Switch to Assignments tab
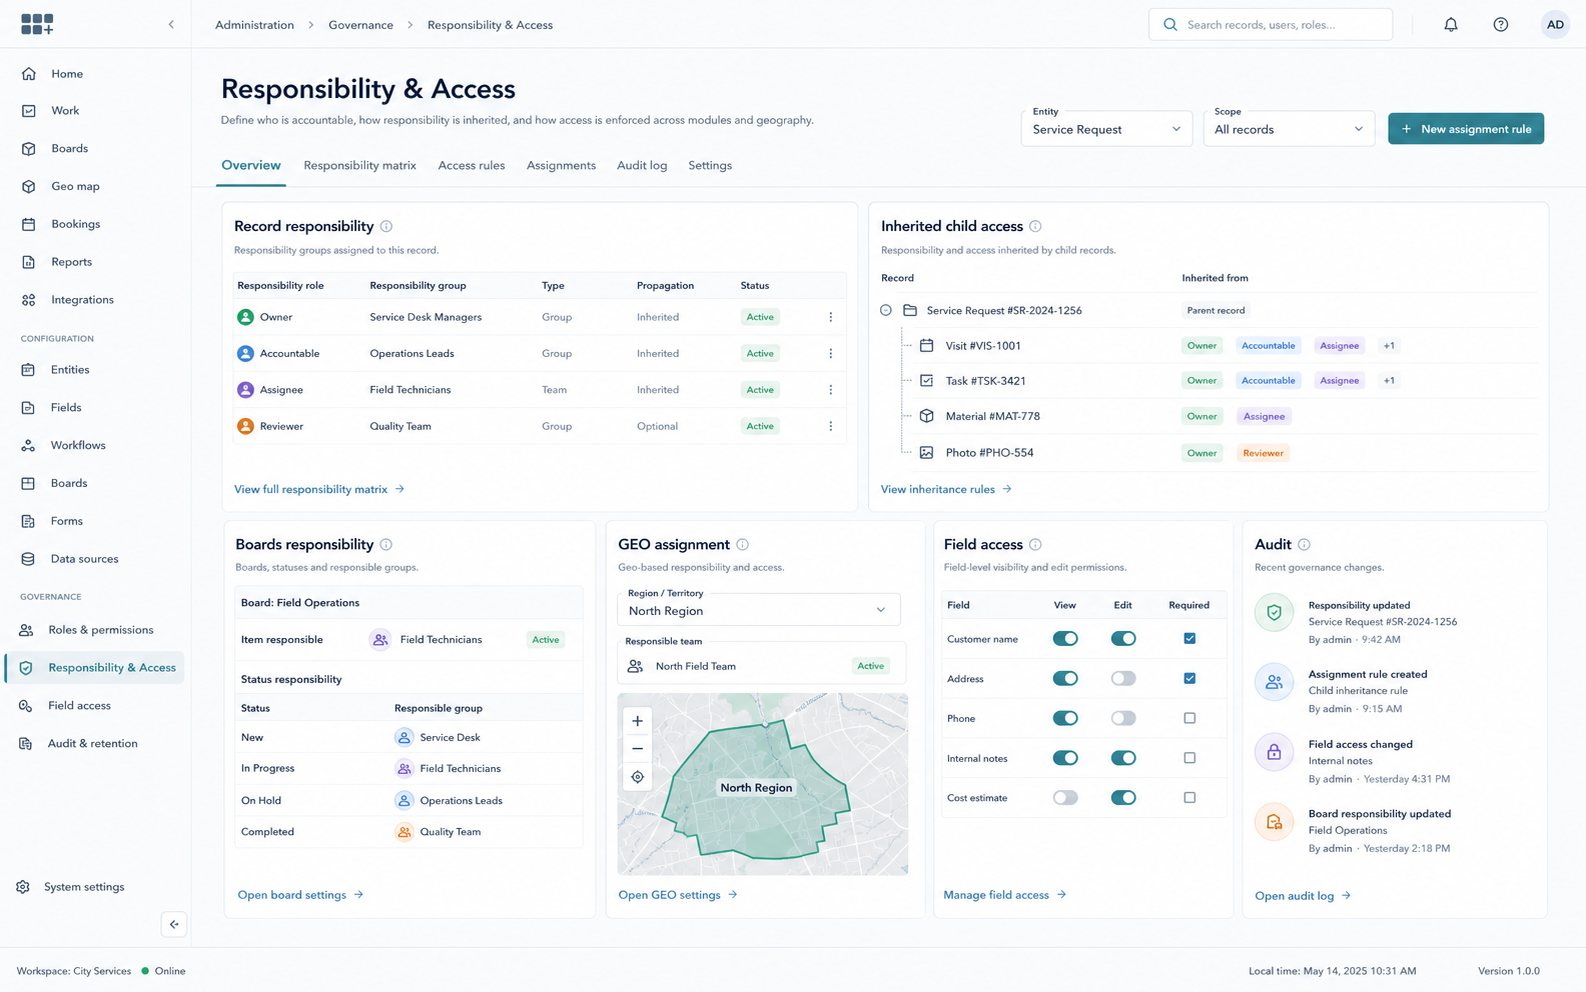This screenshot has height=992, width=1586. coord(561,166)
